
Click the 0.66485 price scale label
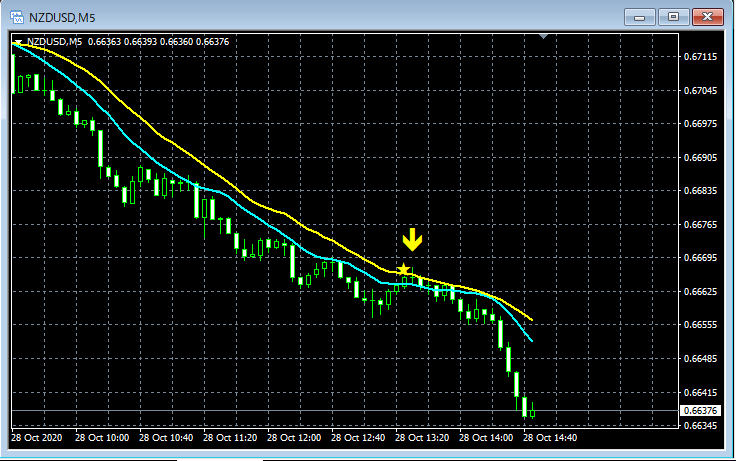coord(700,359)
